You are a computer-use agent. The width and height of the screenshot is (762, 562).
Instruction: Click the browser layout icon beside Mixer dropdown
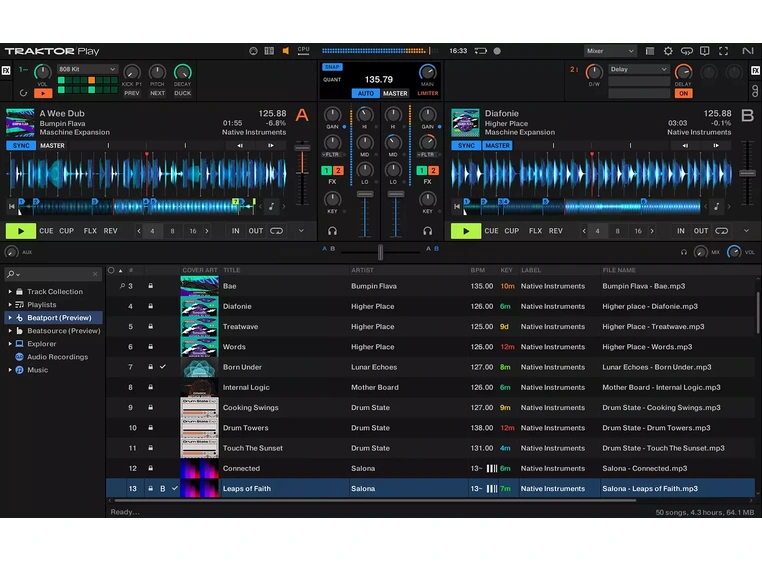click(650, 51)
